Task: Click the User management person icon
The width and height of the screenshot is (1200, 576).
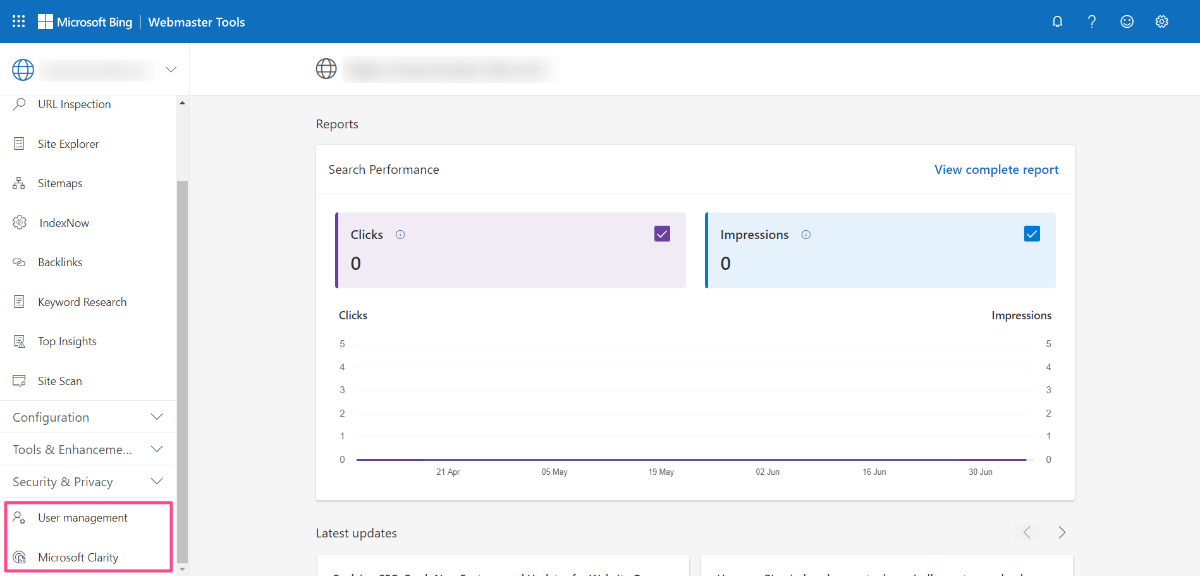Action: (19, 518)
